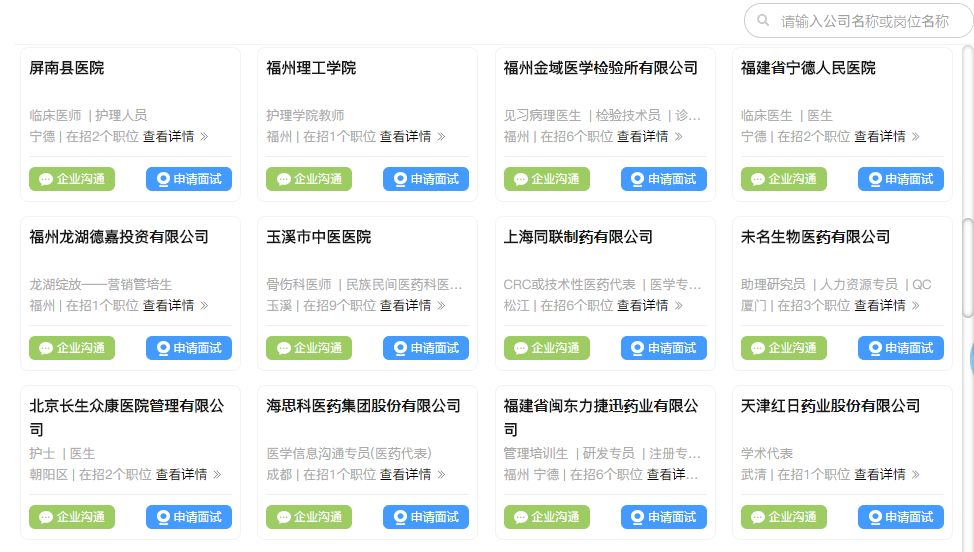Click 企业沟通 for 屏南县医院
Image resolution: width=974 pixels, height=552 pixels.
coord(72,179)
